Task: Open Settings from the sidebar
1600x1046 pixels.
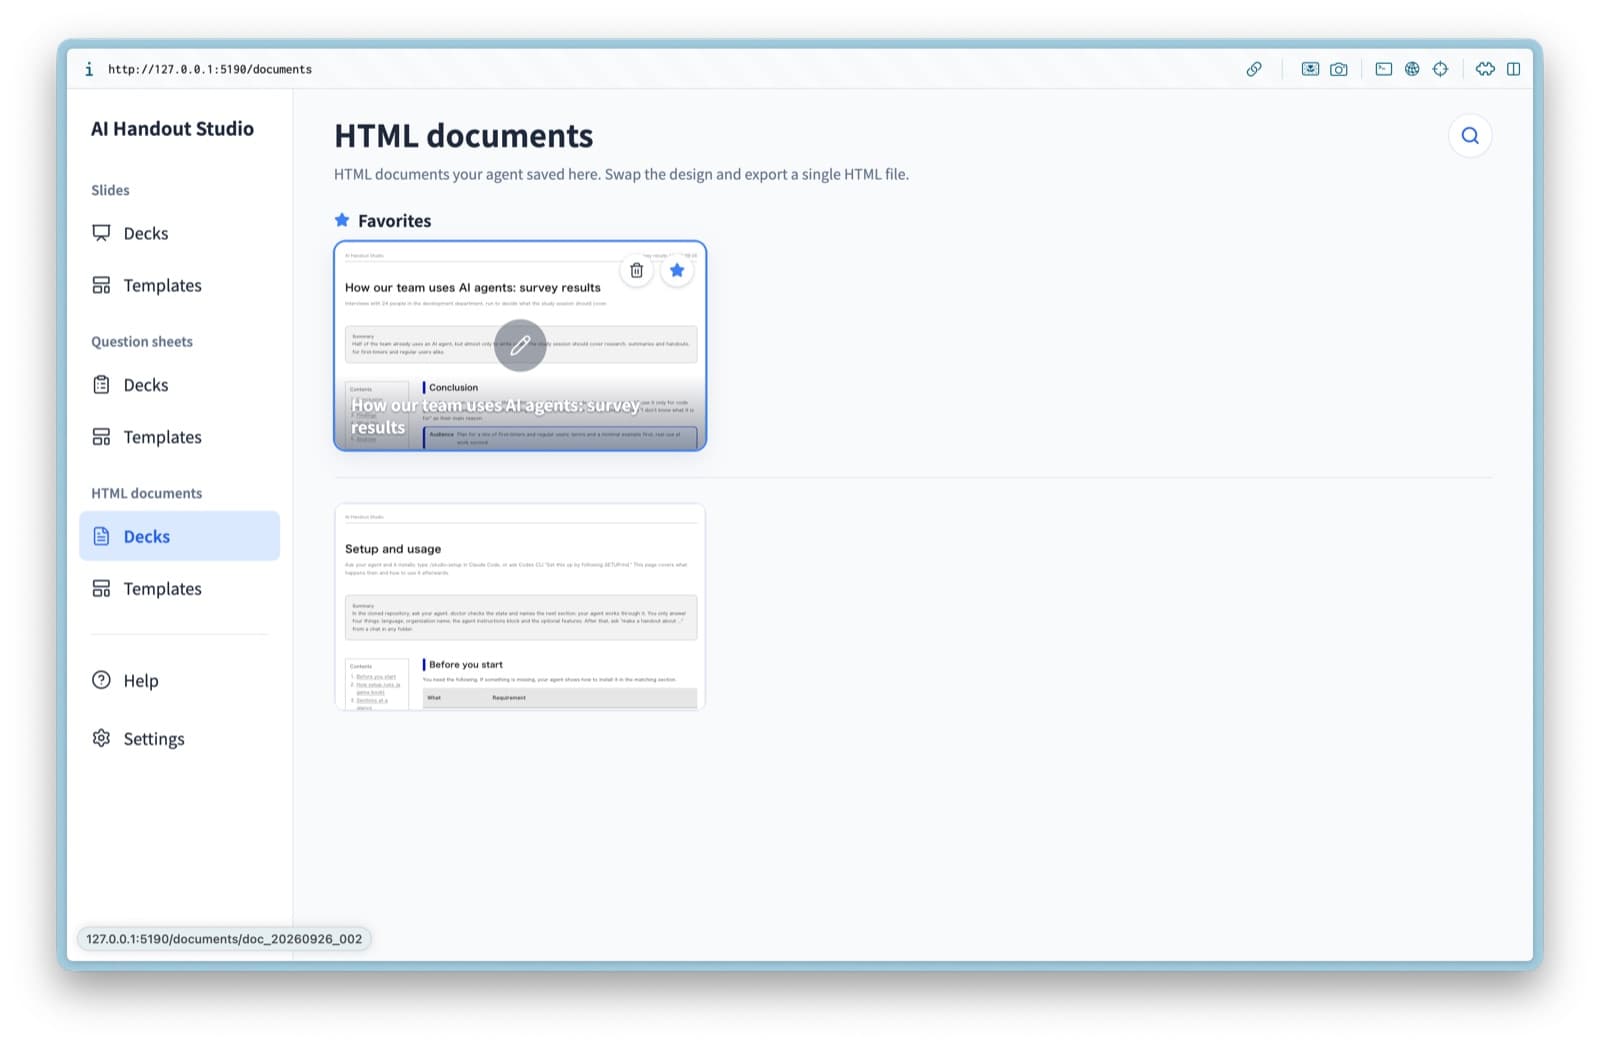Action: (x=180, y=738)
